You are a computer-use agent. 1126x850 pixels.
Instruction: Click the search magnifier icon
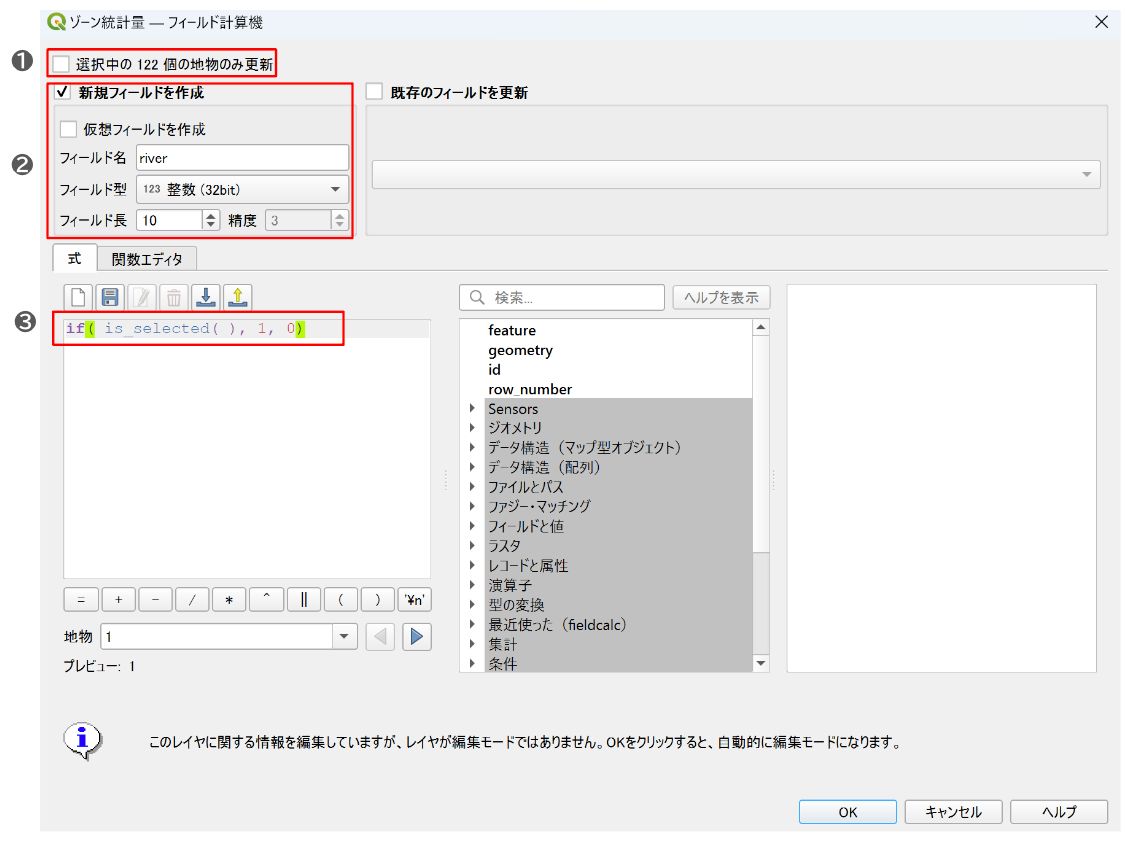(477, 297)
